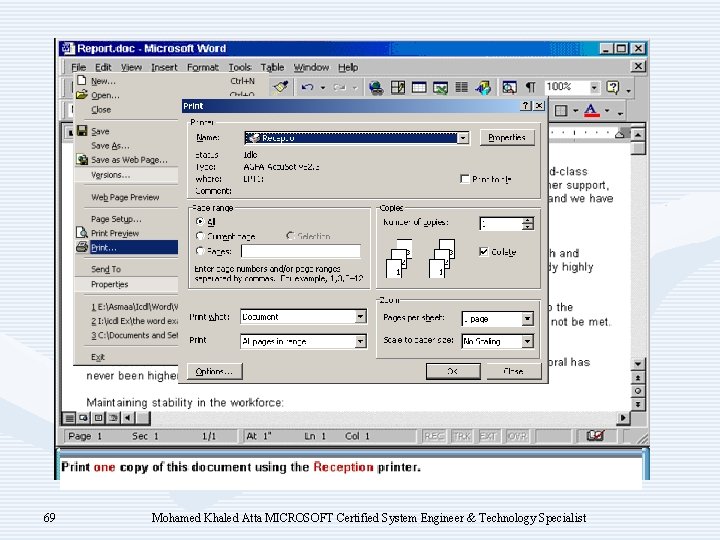Screen dimensions: 720x540
Task: Click the Drawing toolbar icon
Action: click(483, 87)
